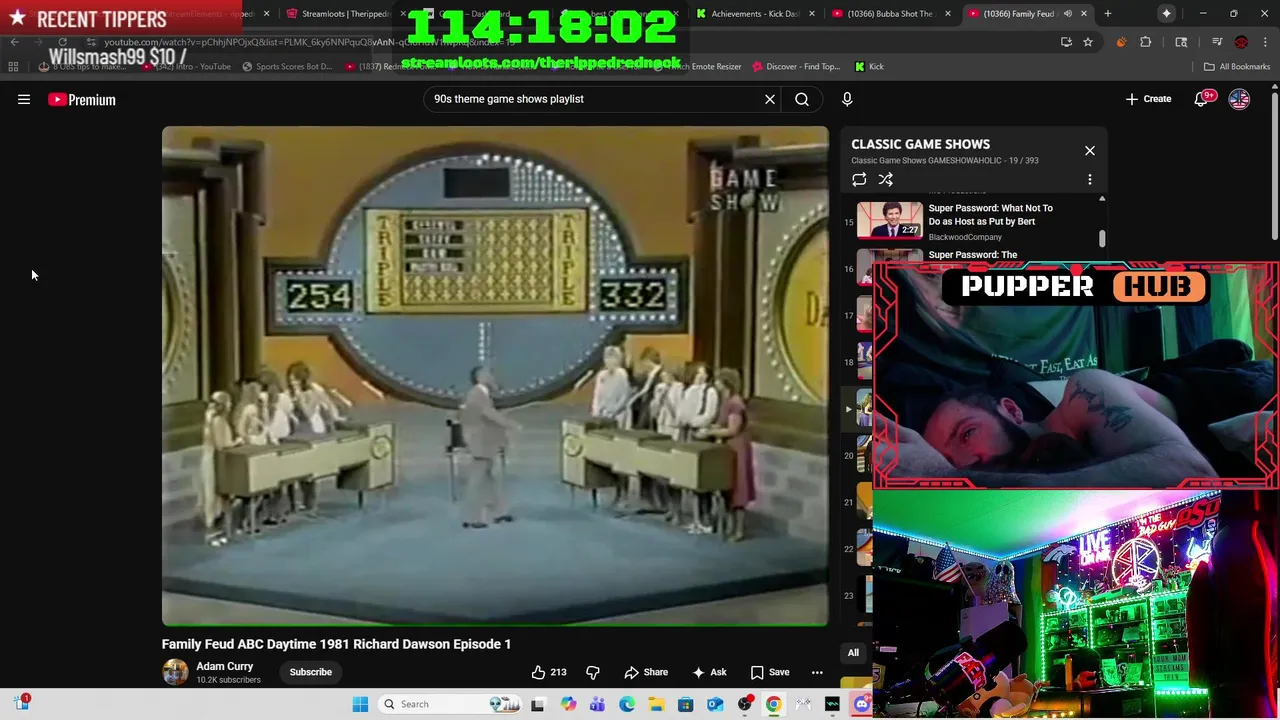Open Outlook from taskbar

tap(715, 704)
